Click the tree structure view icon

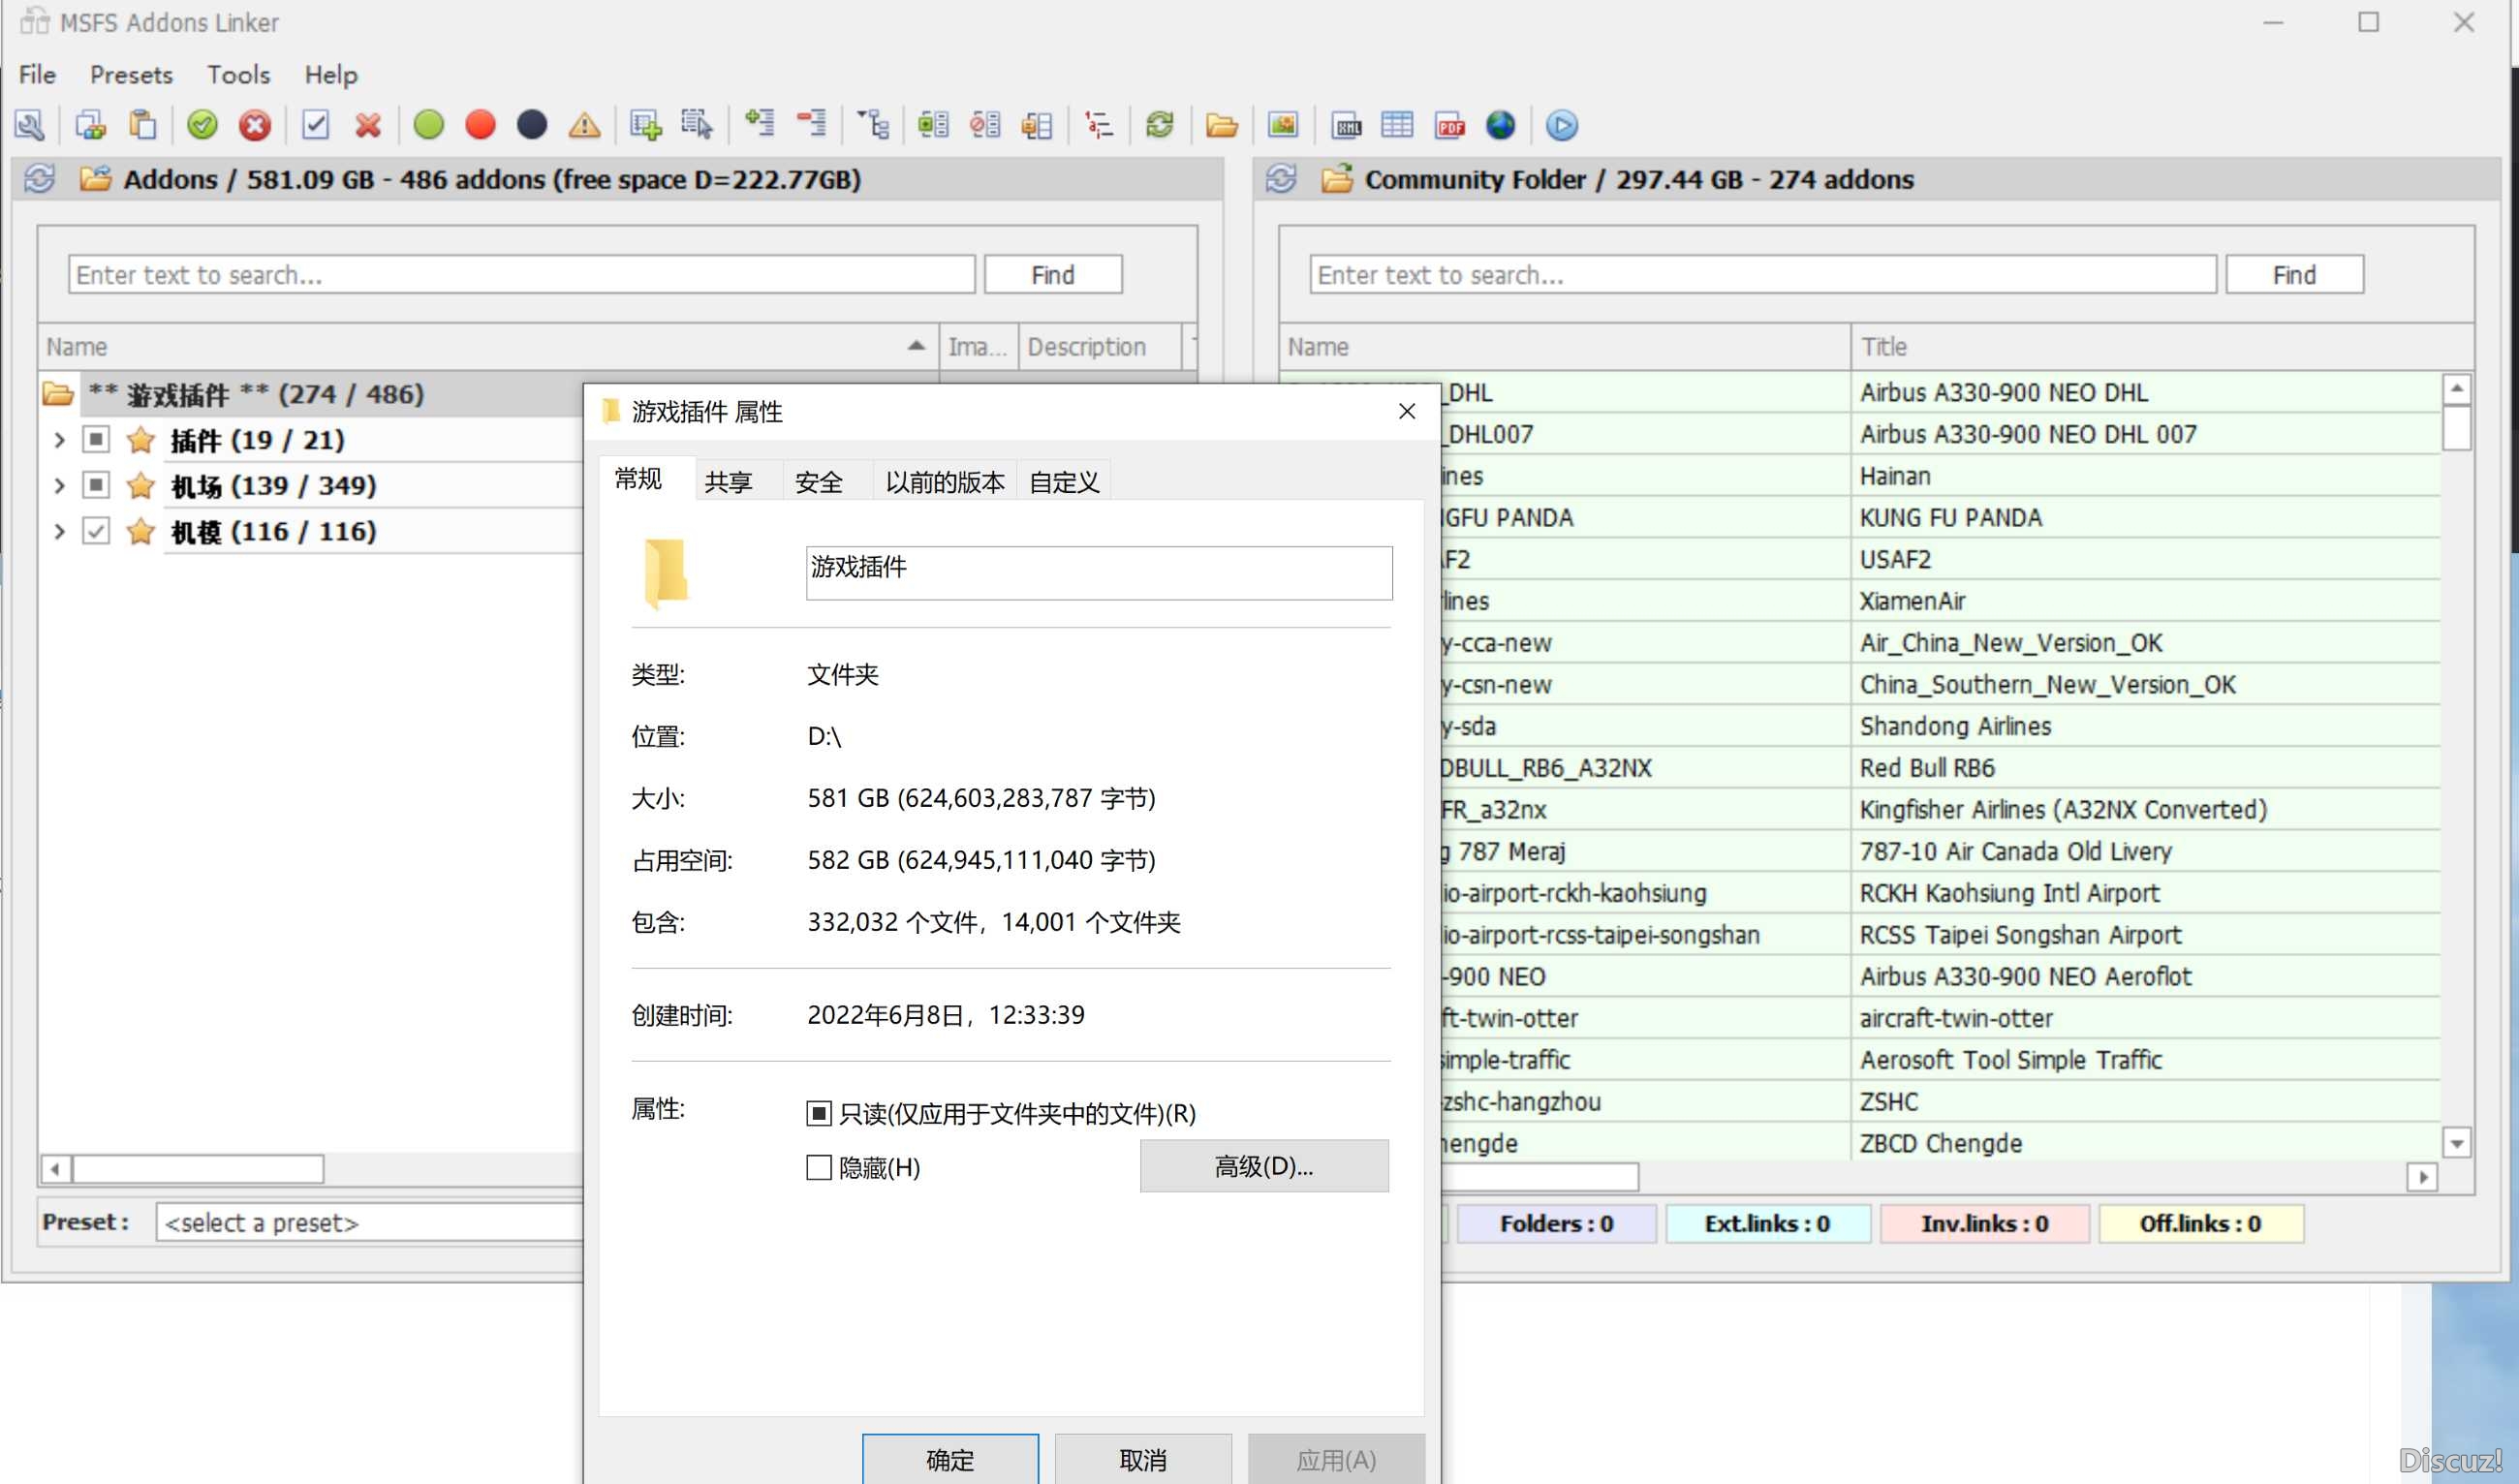pos(873,125)
